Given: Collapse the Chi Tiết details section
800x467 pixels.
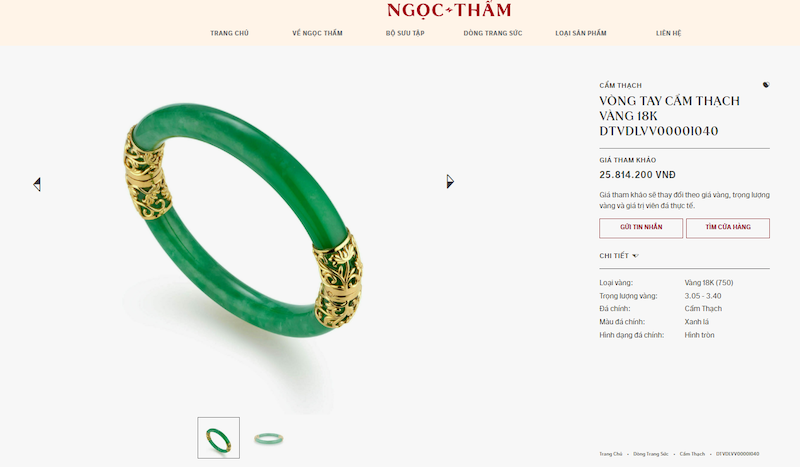Looking at the screenshot, I should tap(619, 256).
